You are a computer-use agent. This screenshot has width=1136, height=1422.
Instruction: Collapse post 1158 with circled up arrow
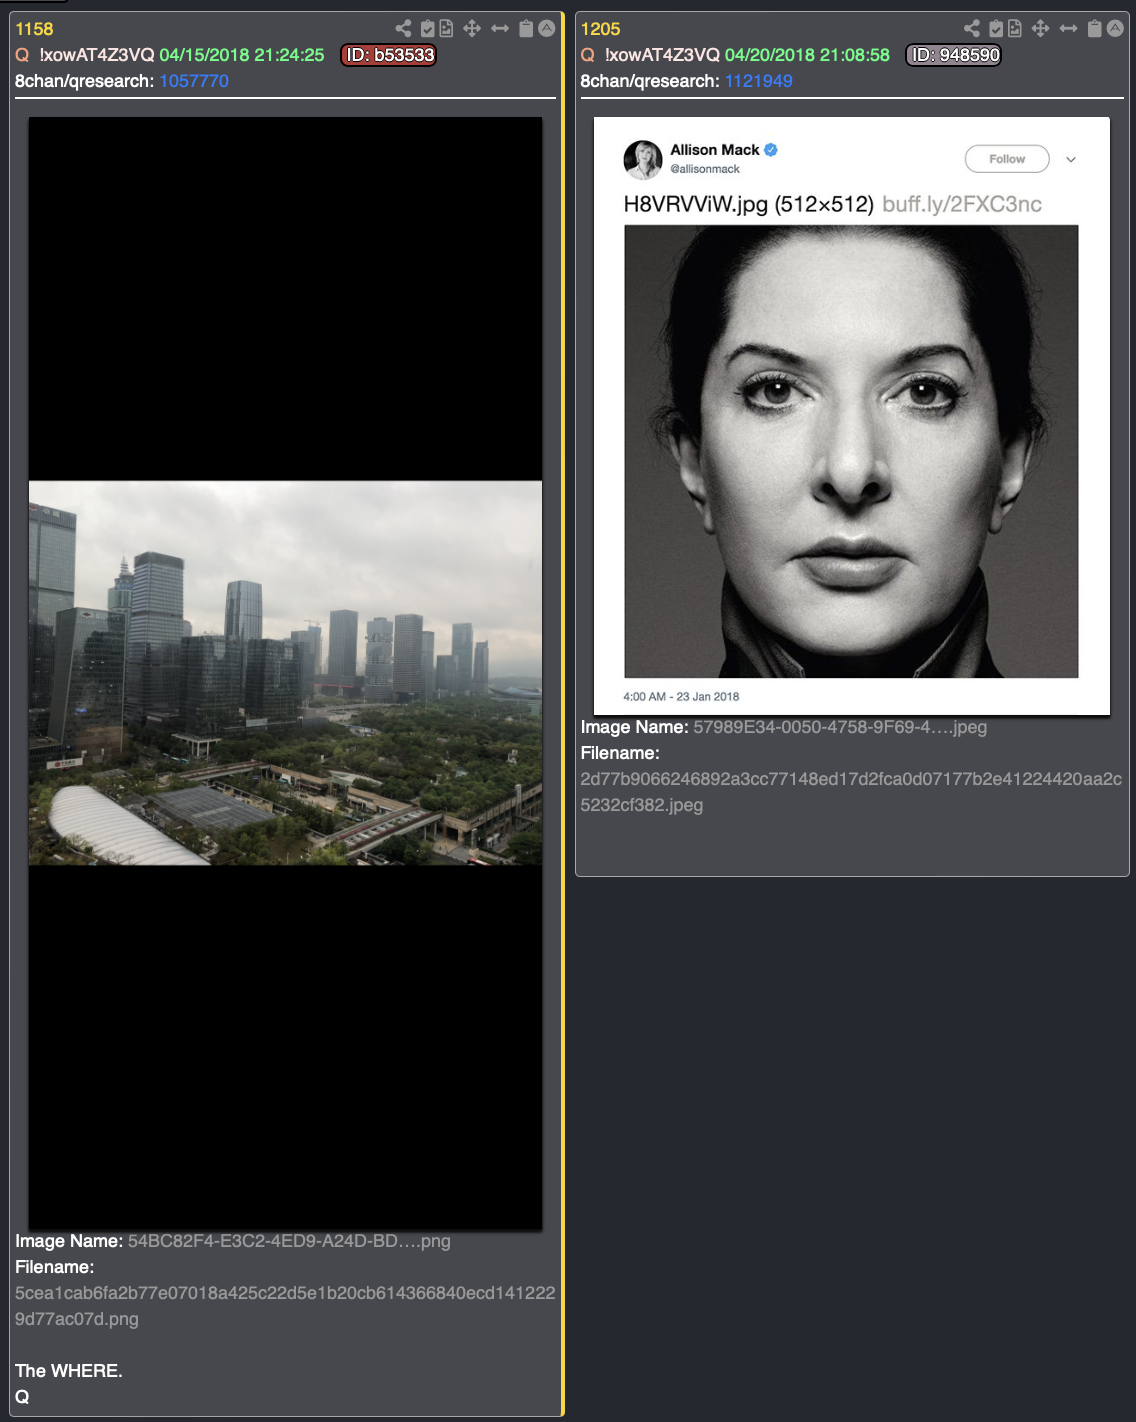click(x=547, y=28)
